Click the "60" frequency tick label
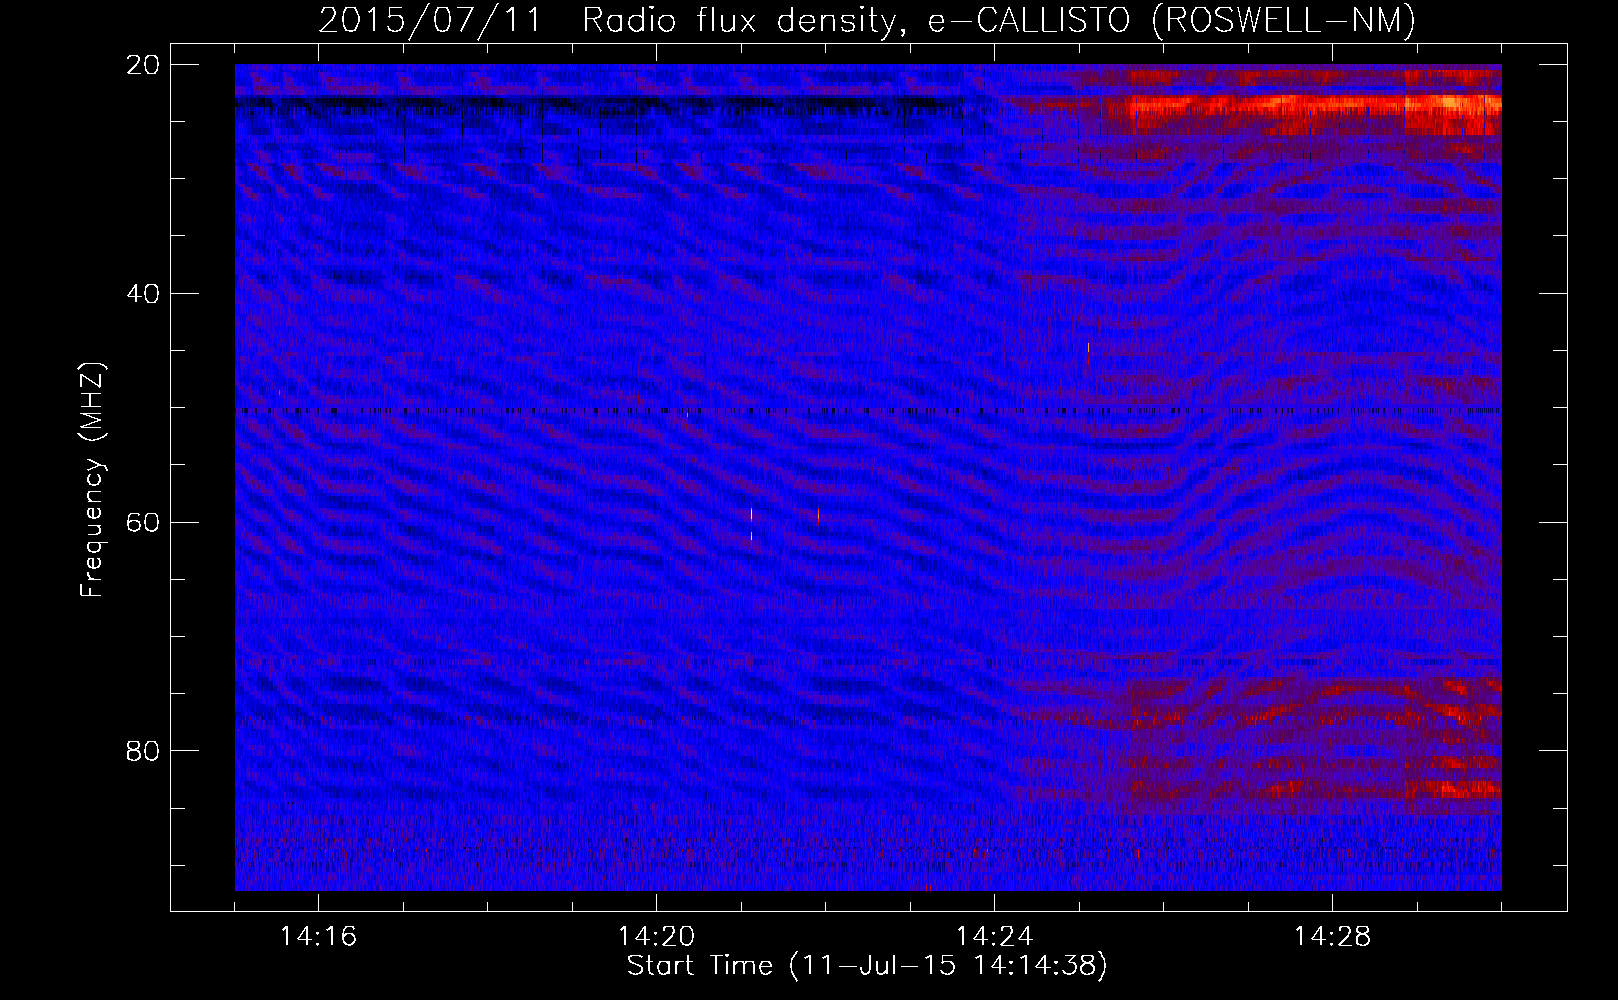The height and width of the screenshot is (1000, 1618). [144, 522]
